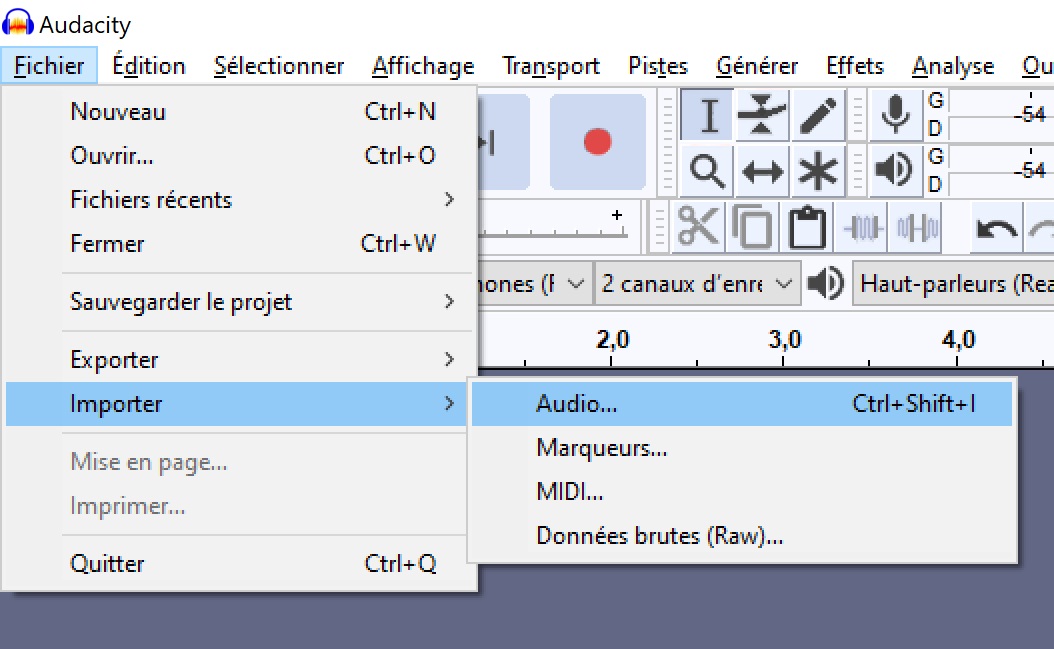Click the Cut scissors icon
1054x649 pixels.
697,227
